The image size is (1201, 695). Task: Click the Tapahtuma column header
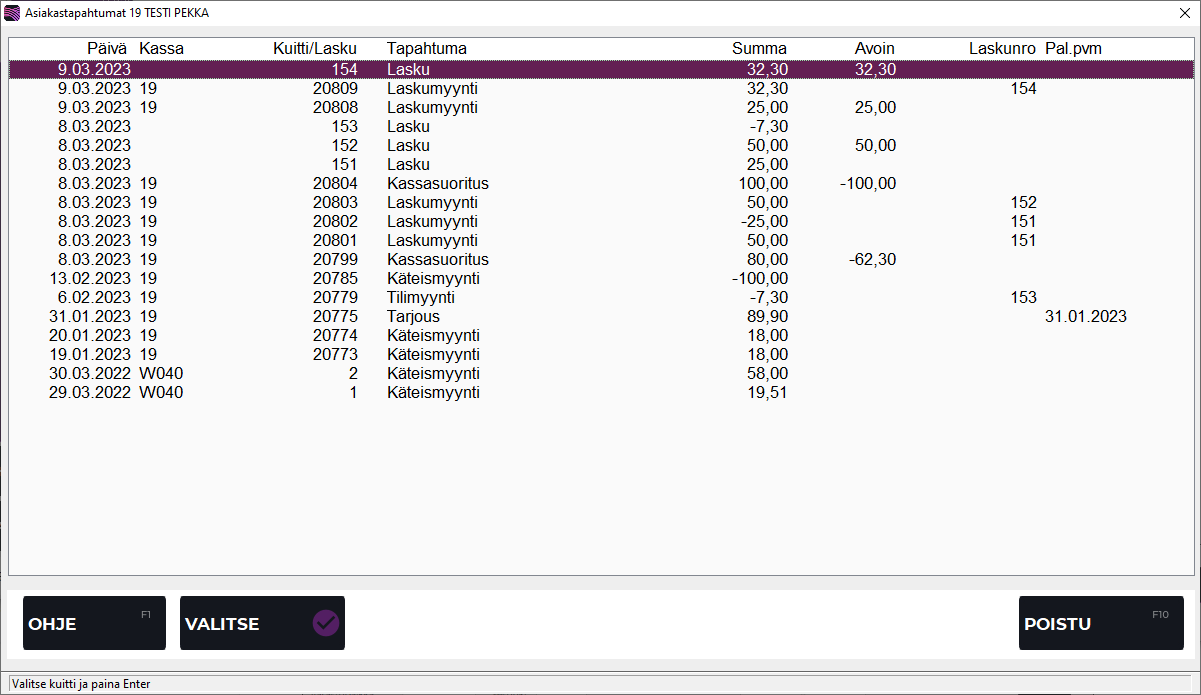[427, 49]
